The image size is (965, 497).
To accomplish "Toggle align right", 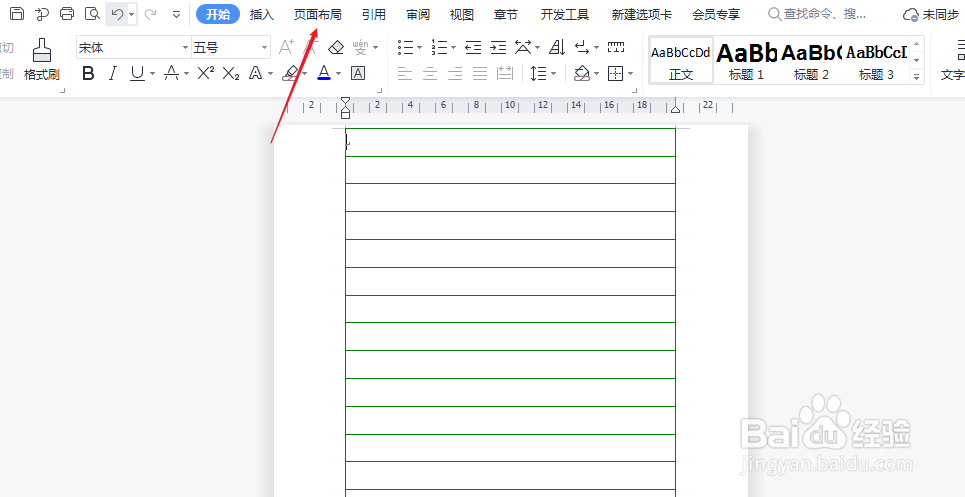I will [x=455, y=74].
